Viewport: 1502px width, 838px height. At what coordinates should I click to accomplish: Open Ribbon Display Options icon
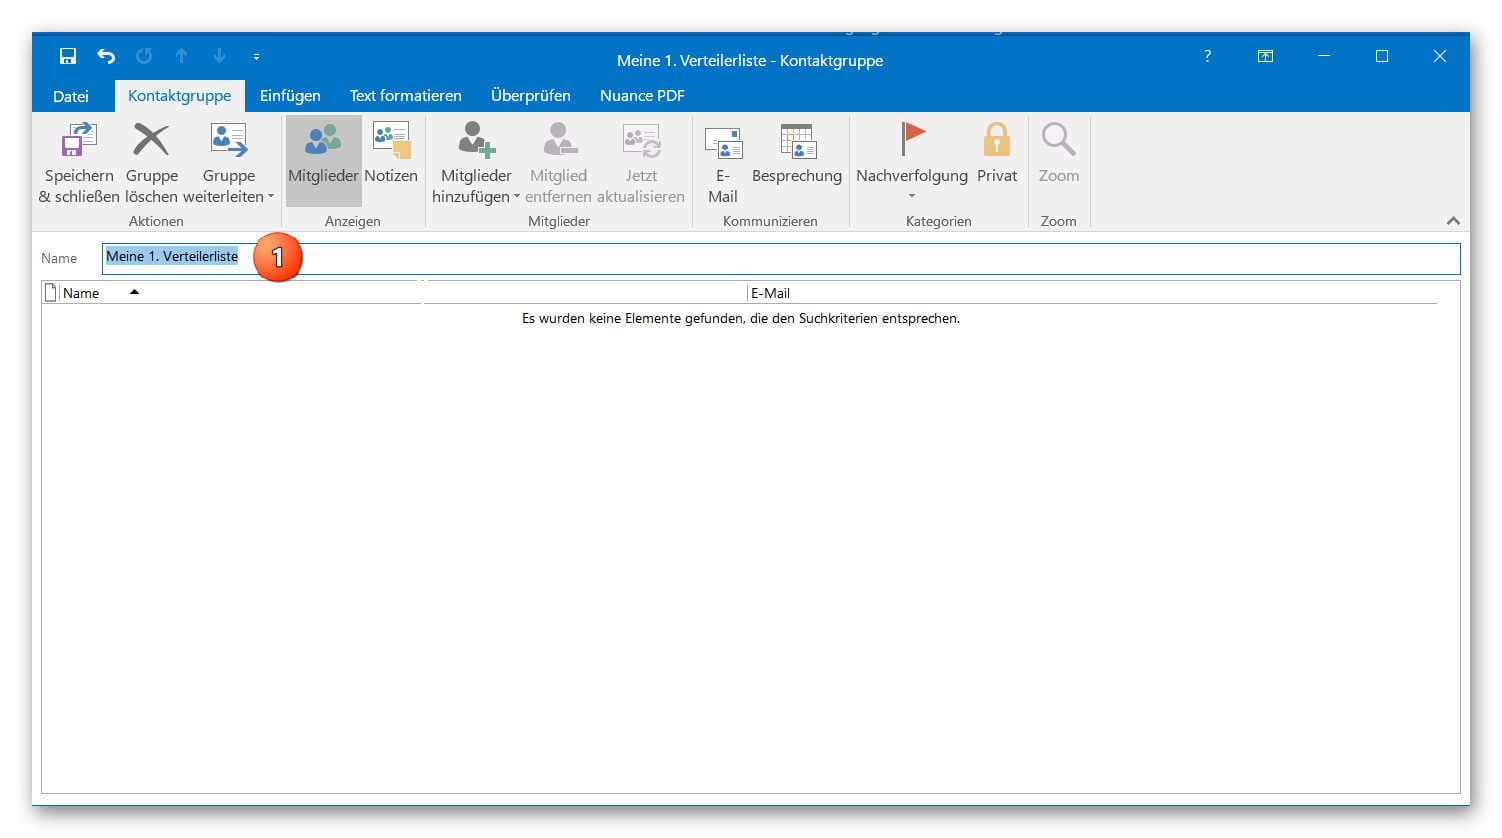pyautogui.click(x=1265, y=56)
